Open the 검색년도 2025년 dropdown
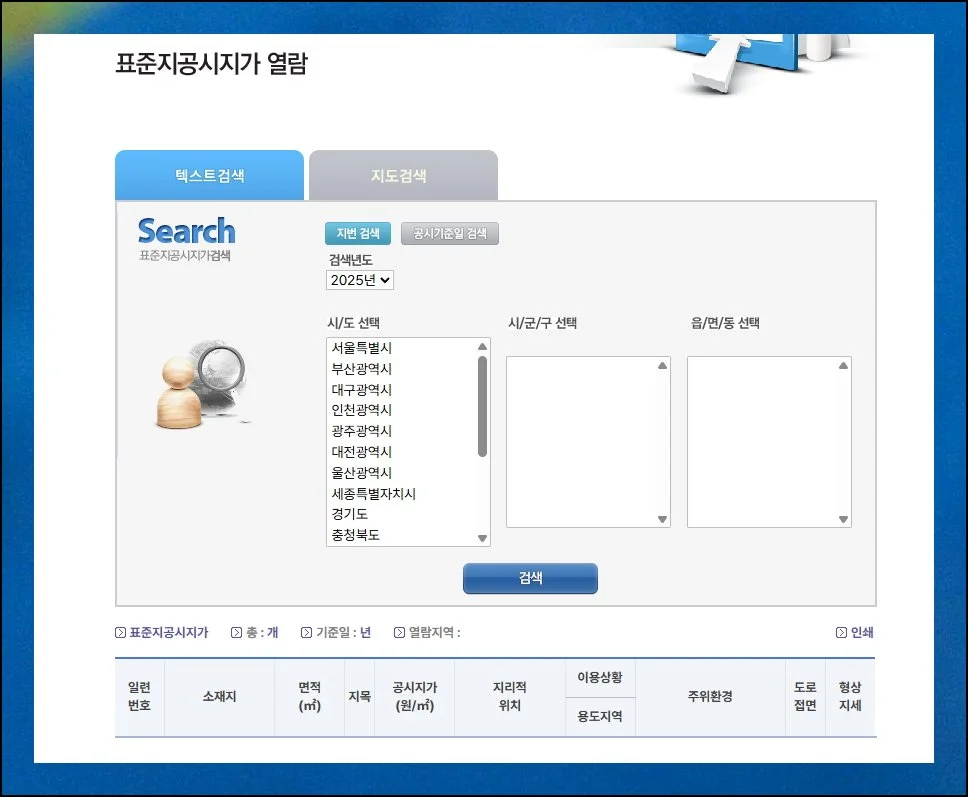Viewport: 968px width, 797px height. [360, 280]
